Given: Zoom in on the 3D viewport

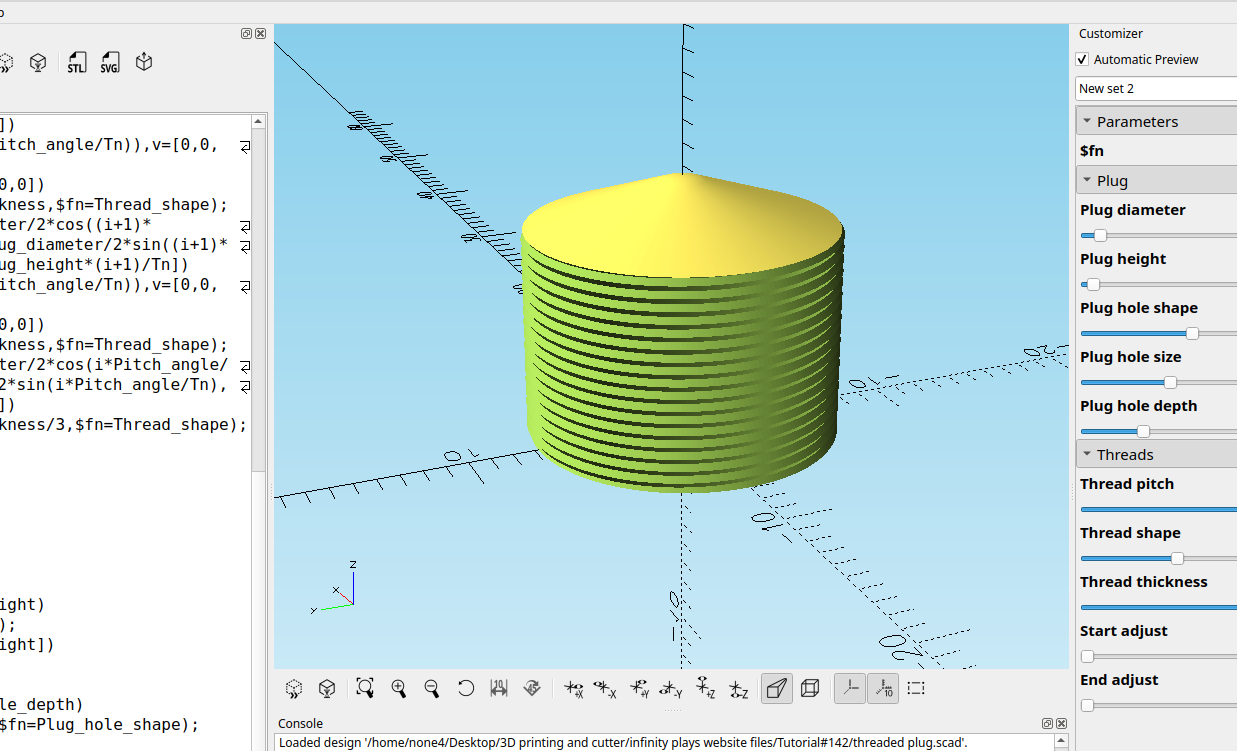Looking at the screenshot, I should [x=399, y=688].
